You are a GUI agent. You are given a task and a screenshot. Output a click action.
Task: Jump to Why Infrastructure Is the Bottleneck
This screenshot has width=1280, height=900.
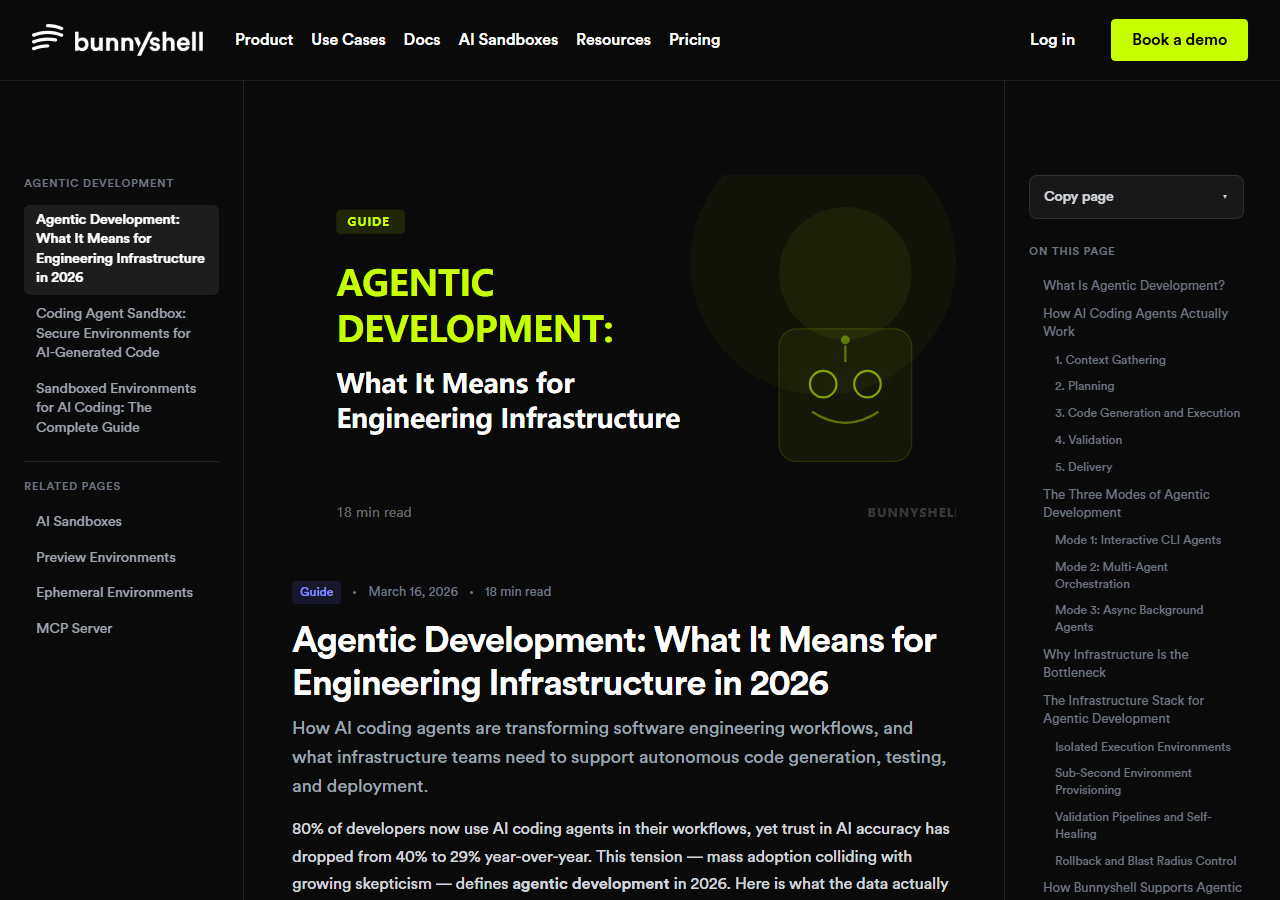pos(1116,663)
